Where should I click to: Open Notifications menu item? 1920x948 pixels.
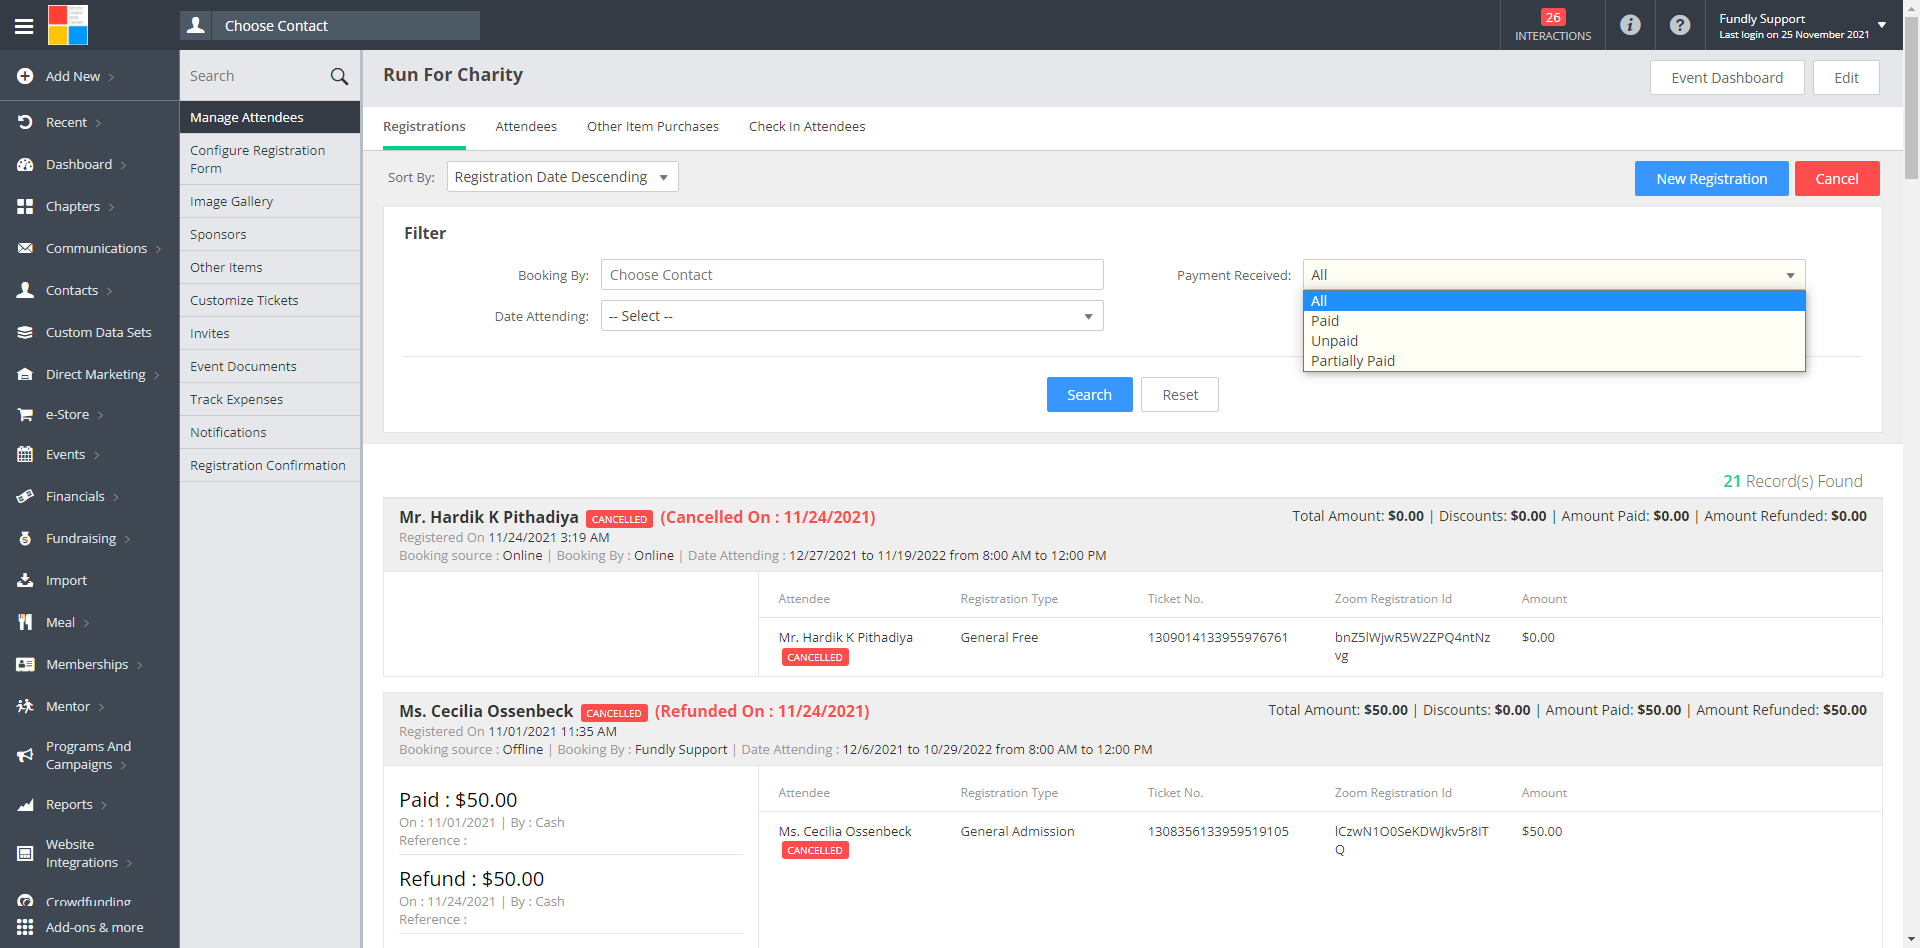pos(270,432)
